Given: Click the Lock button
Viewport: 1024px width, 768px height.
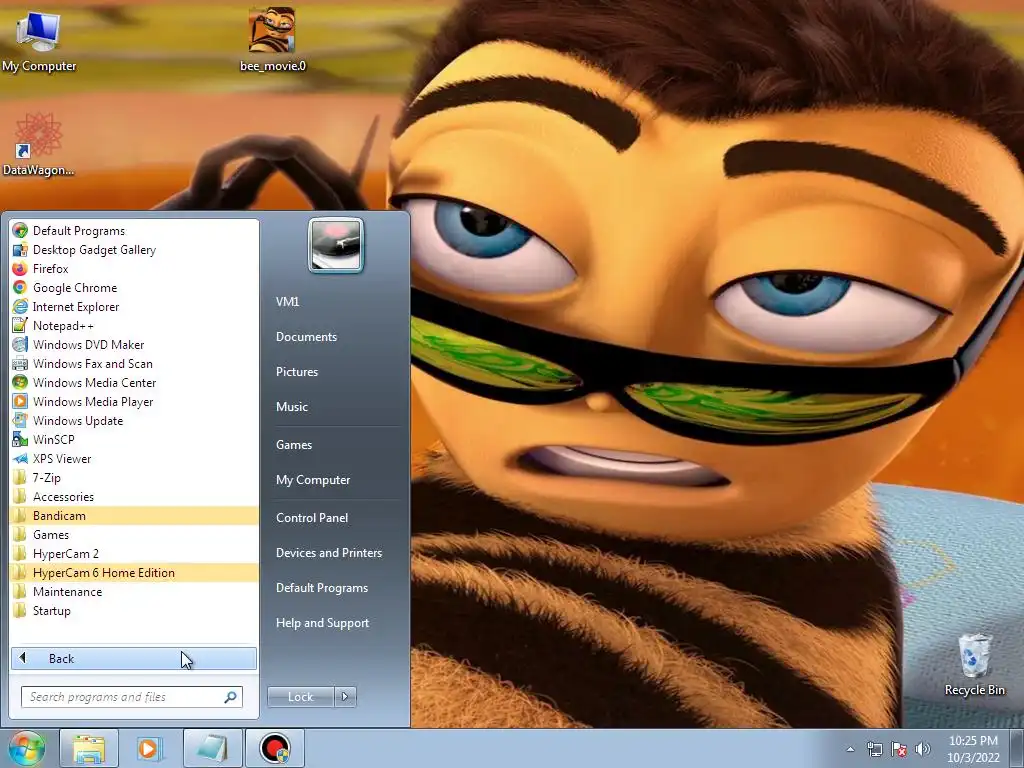Looking at the screenshot, I should (300, 697).
